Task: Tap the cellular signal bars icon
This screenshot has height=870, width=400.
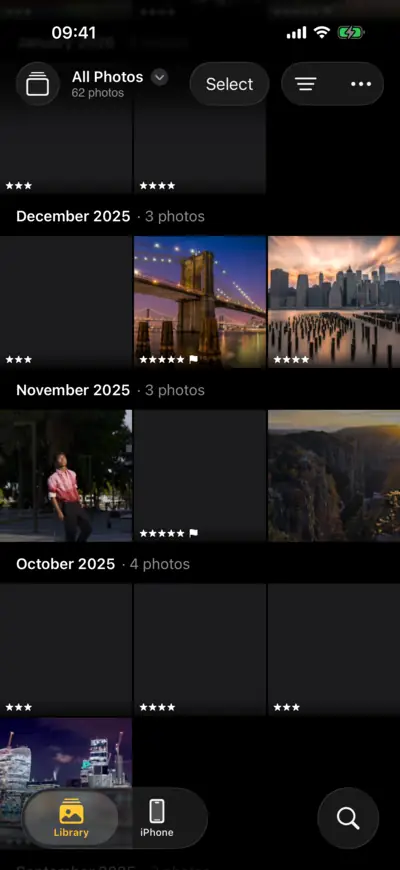Action: [x=296, y=33]
